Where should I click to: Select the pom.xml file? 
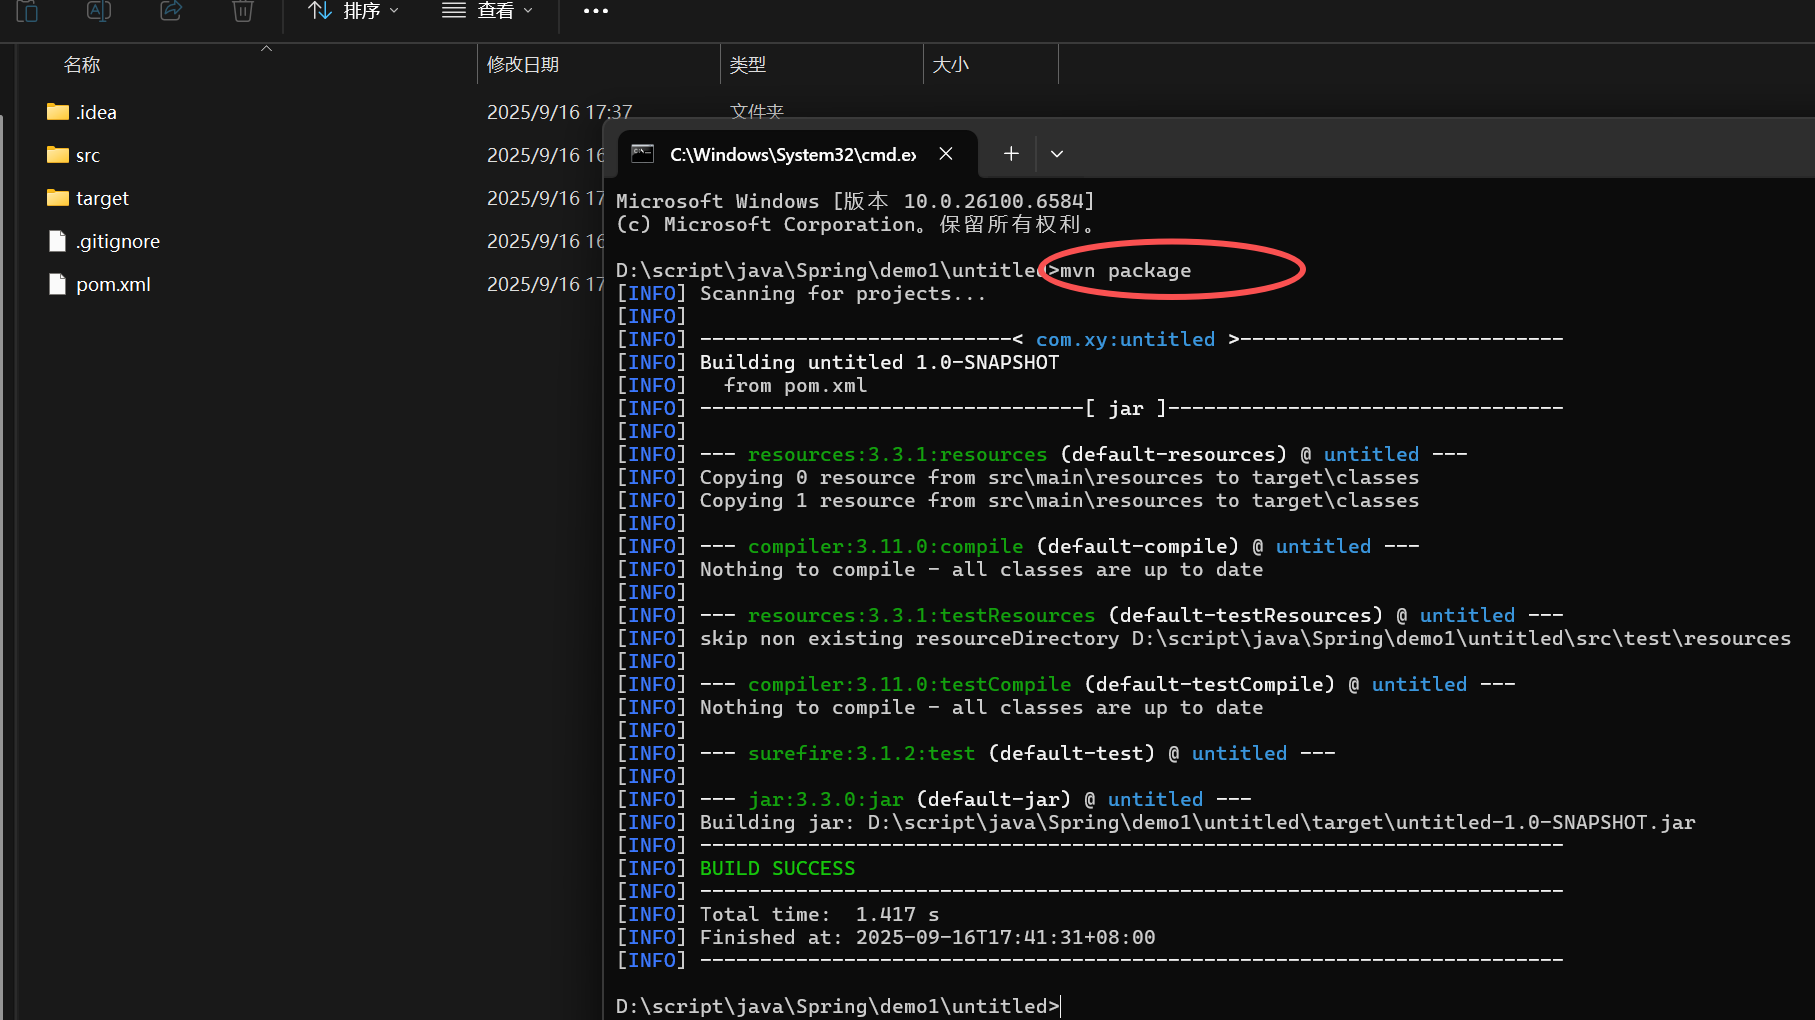click(x=113, y=284)
